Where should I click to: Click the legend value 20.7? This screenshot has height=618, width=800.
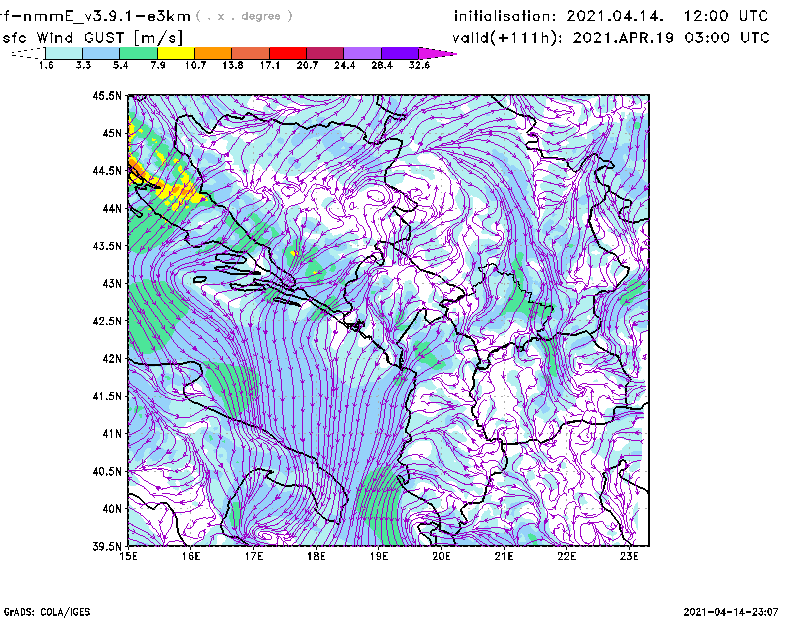click(307, 65)
